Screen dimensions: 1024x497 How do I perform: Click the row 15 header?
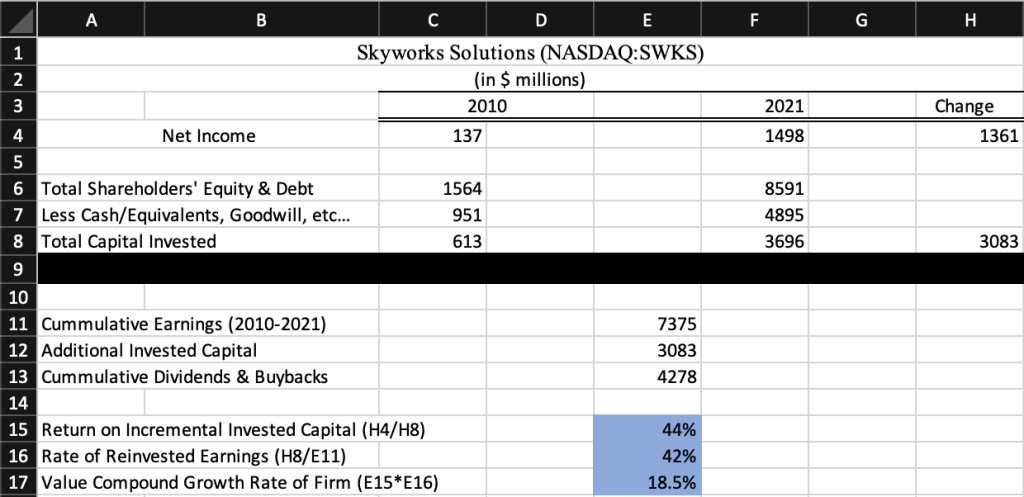[x=19, y=430]
